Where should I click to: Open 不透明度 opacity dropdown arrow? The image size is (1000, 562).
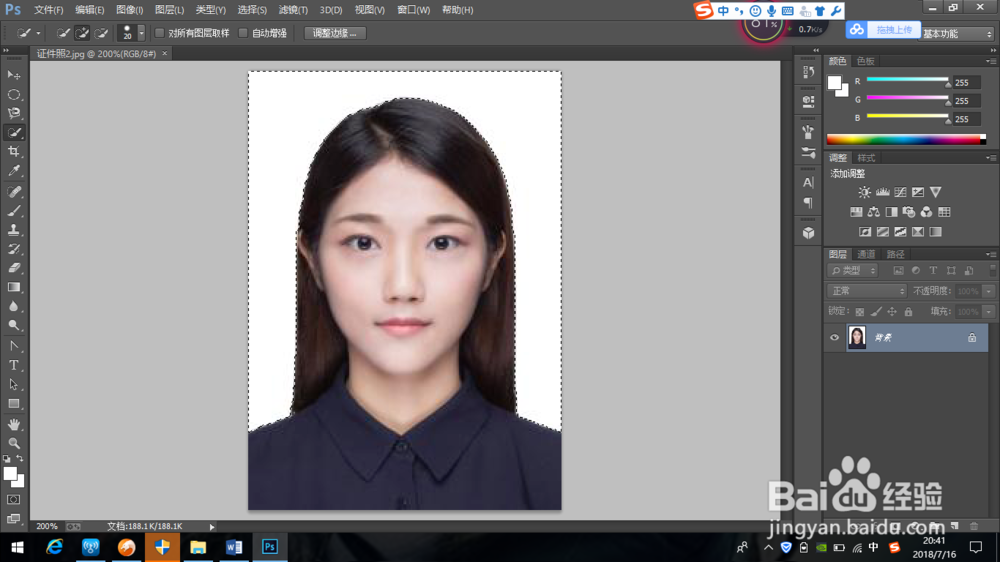click(989, 291)
